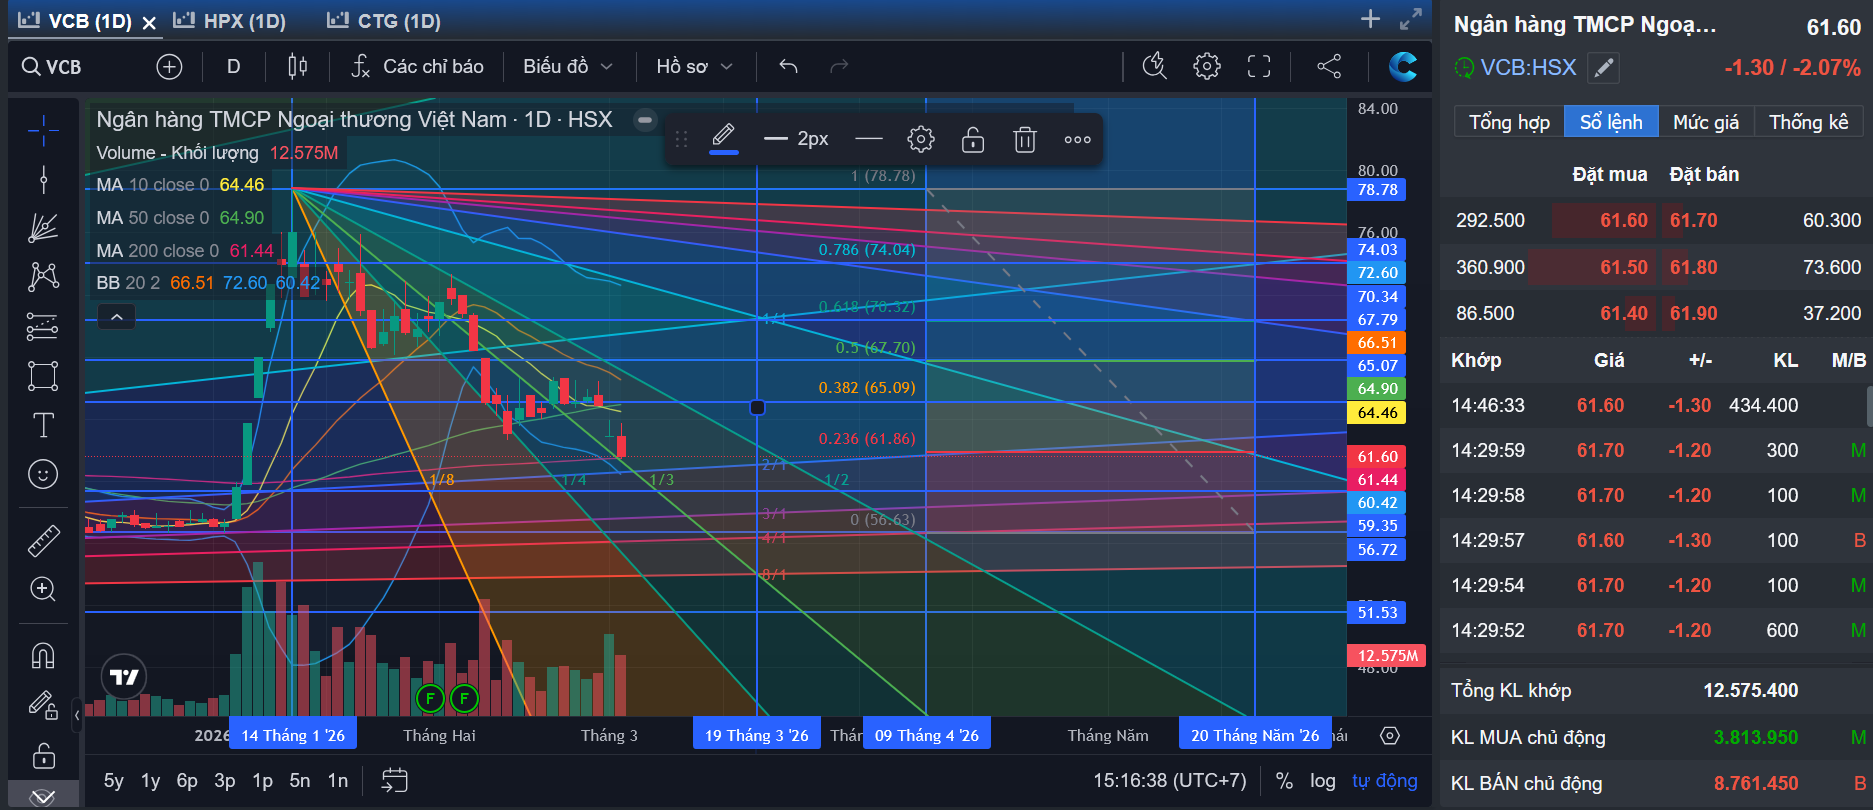Open the emoji icons tool
The height and width of the screenshot is (810, 1873).
(x=43, y=474)
